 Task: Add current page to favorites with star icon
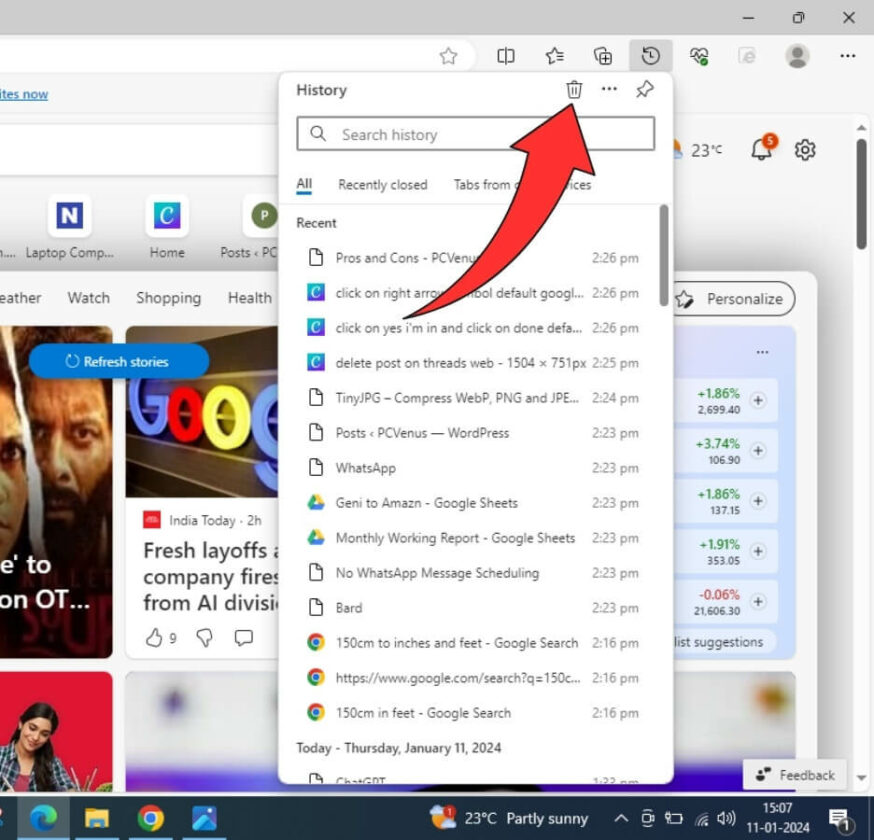pos(450,56)
